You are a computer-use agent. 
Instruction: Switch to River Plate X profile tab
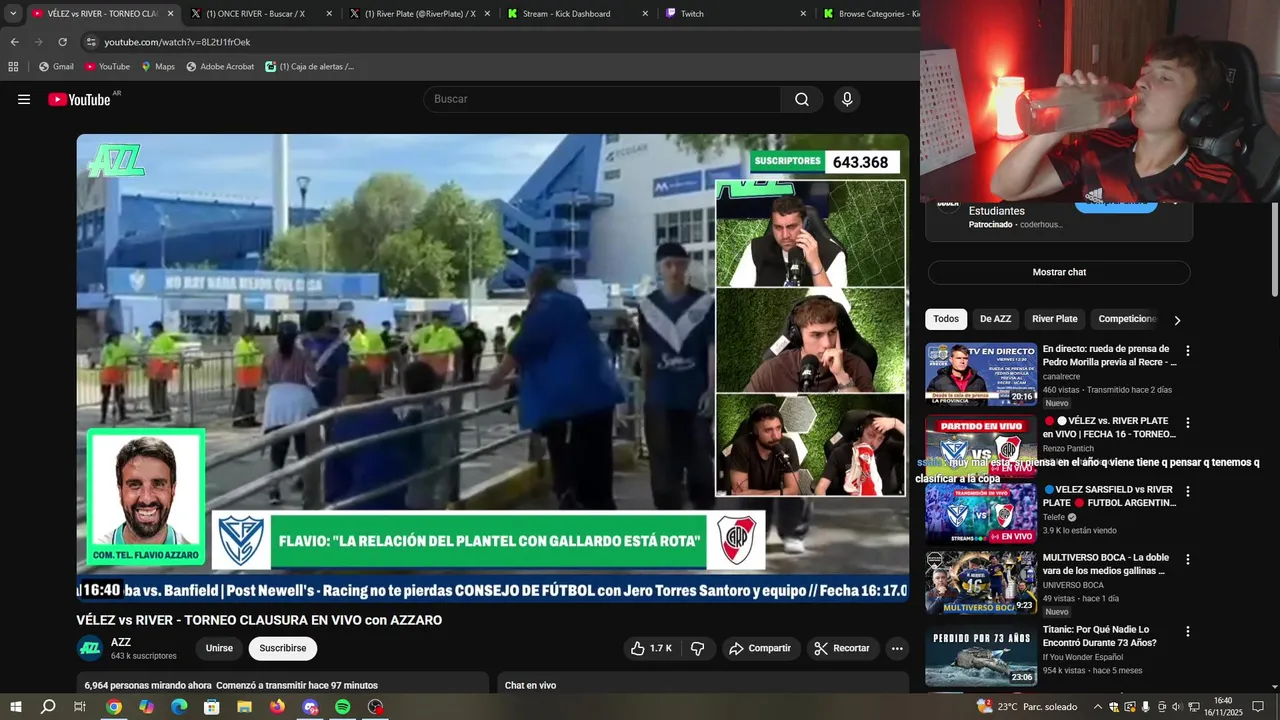tap(420, 14)
